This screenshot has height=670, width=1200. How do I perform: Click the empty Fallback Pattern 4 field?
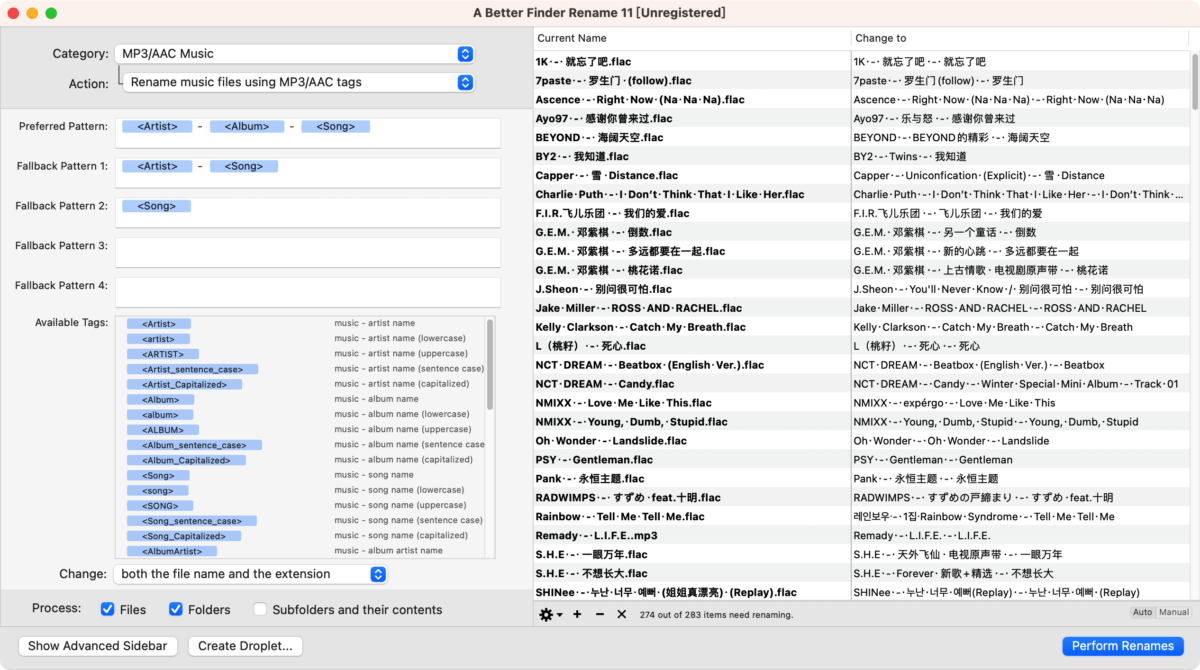click(x=308, y=292)
